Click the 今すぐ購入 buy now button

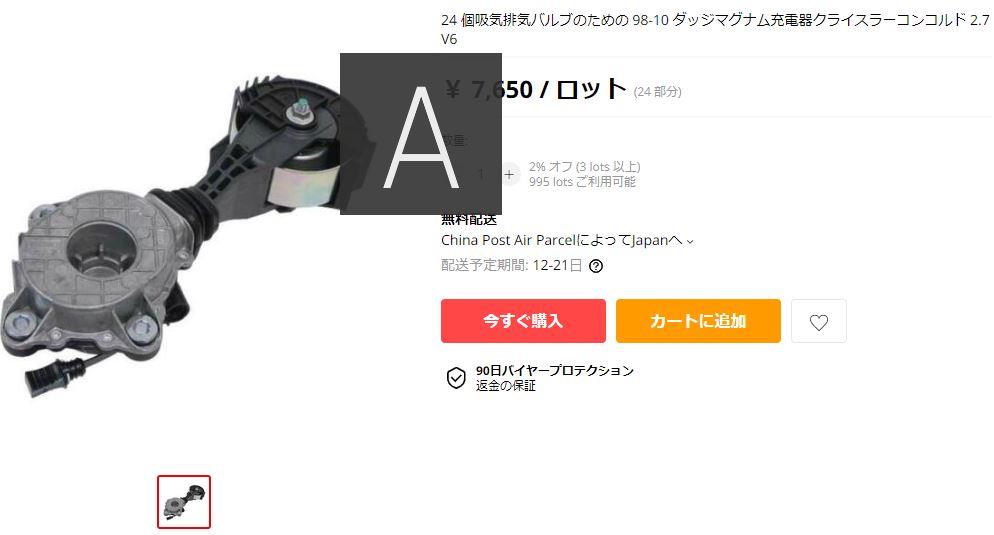[x=523, y=321]
